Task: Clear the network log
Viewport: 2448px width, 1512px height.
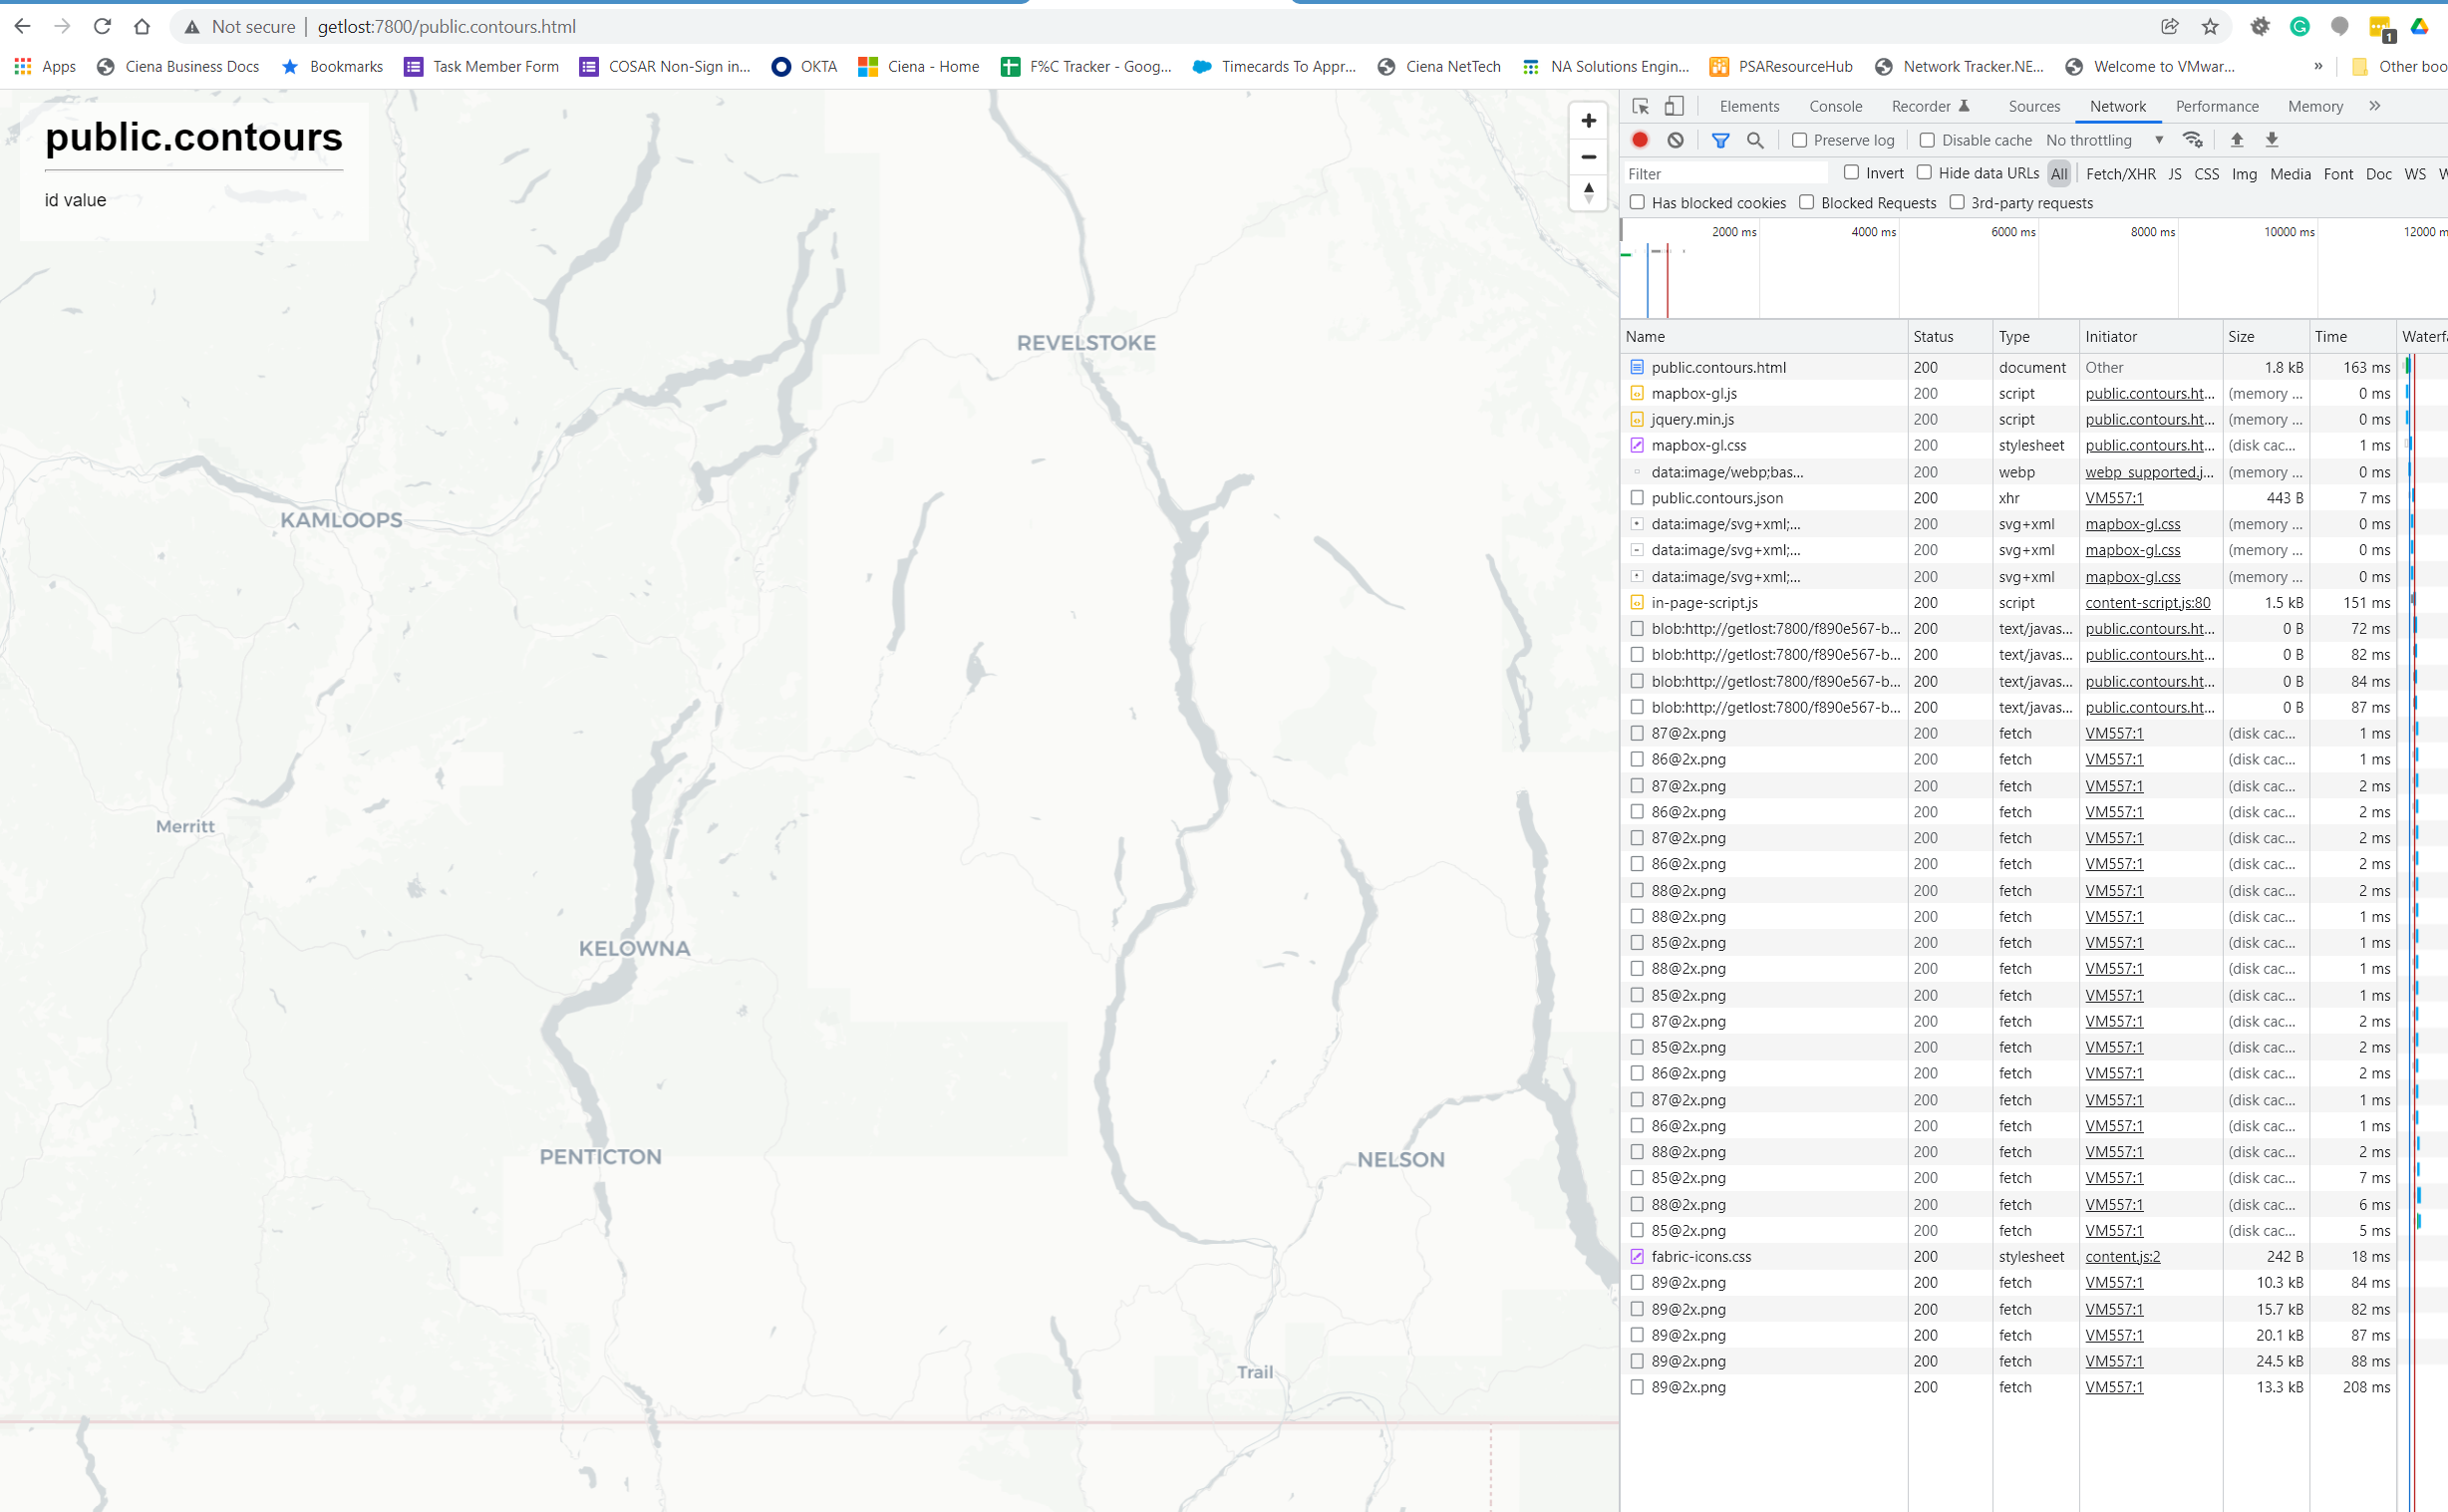Action: point(1675,140)
